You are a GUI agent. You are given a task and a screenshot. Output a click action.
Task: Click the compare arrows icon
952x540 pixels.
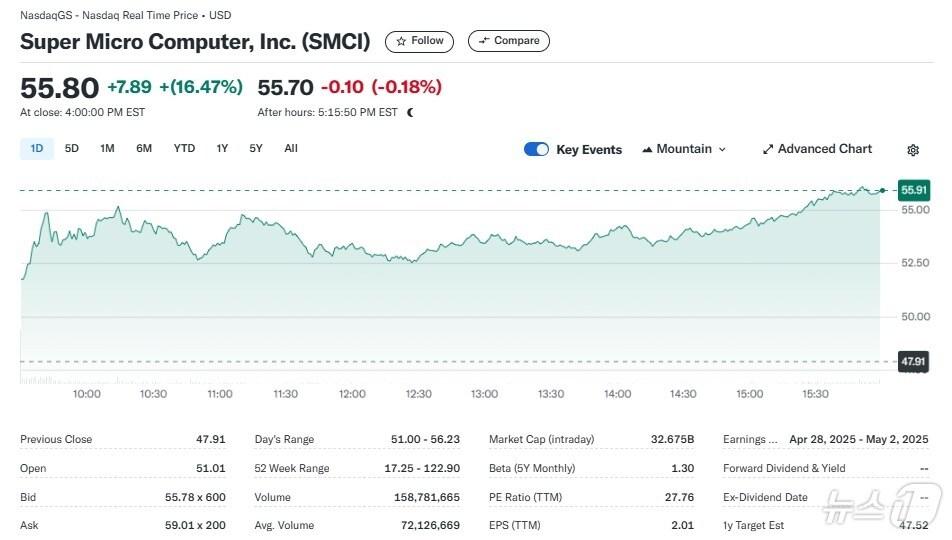(484, 41)
